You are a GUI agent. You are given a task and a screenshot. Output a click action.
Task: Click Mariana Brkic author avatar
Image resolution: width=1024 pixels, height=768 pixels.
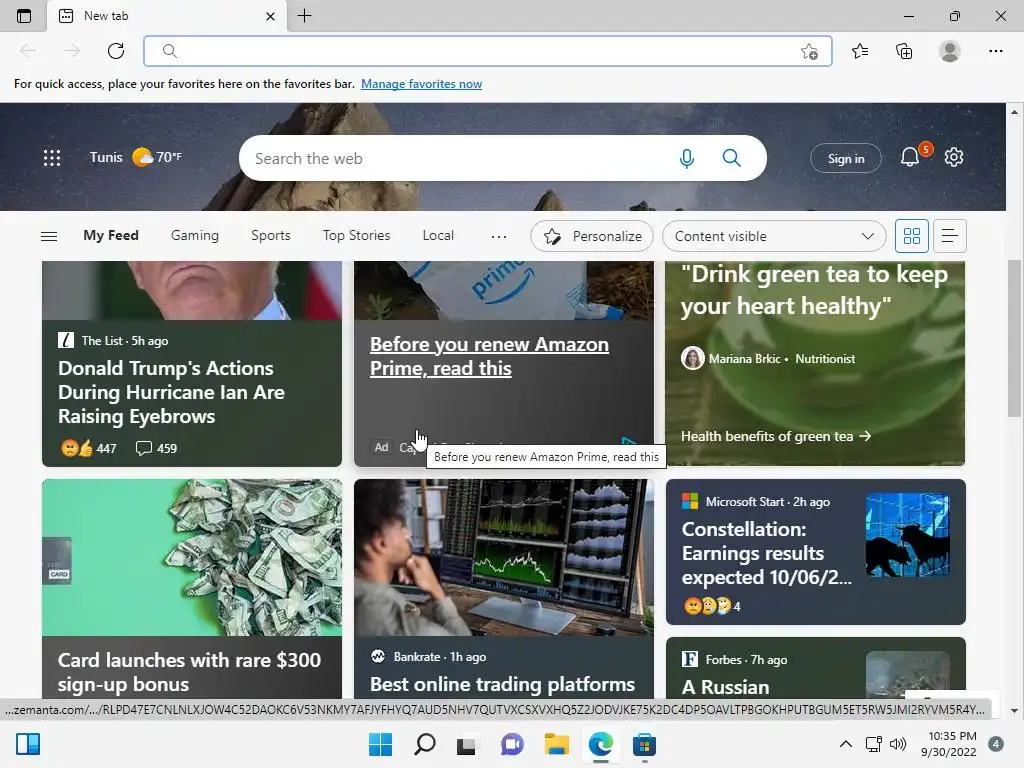pos(692,358)
